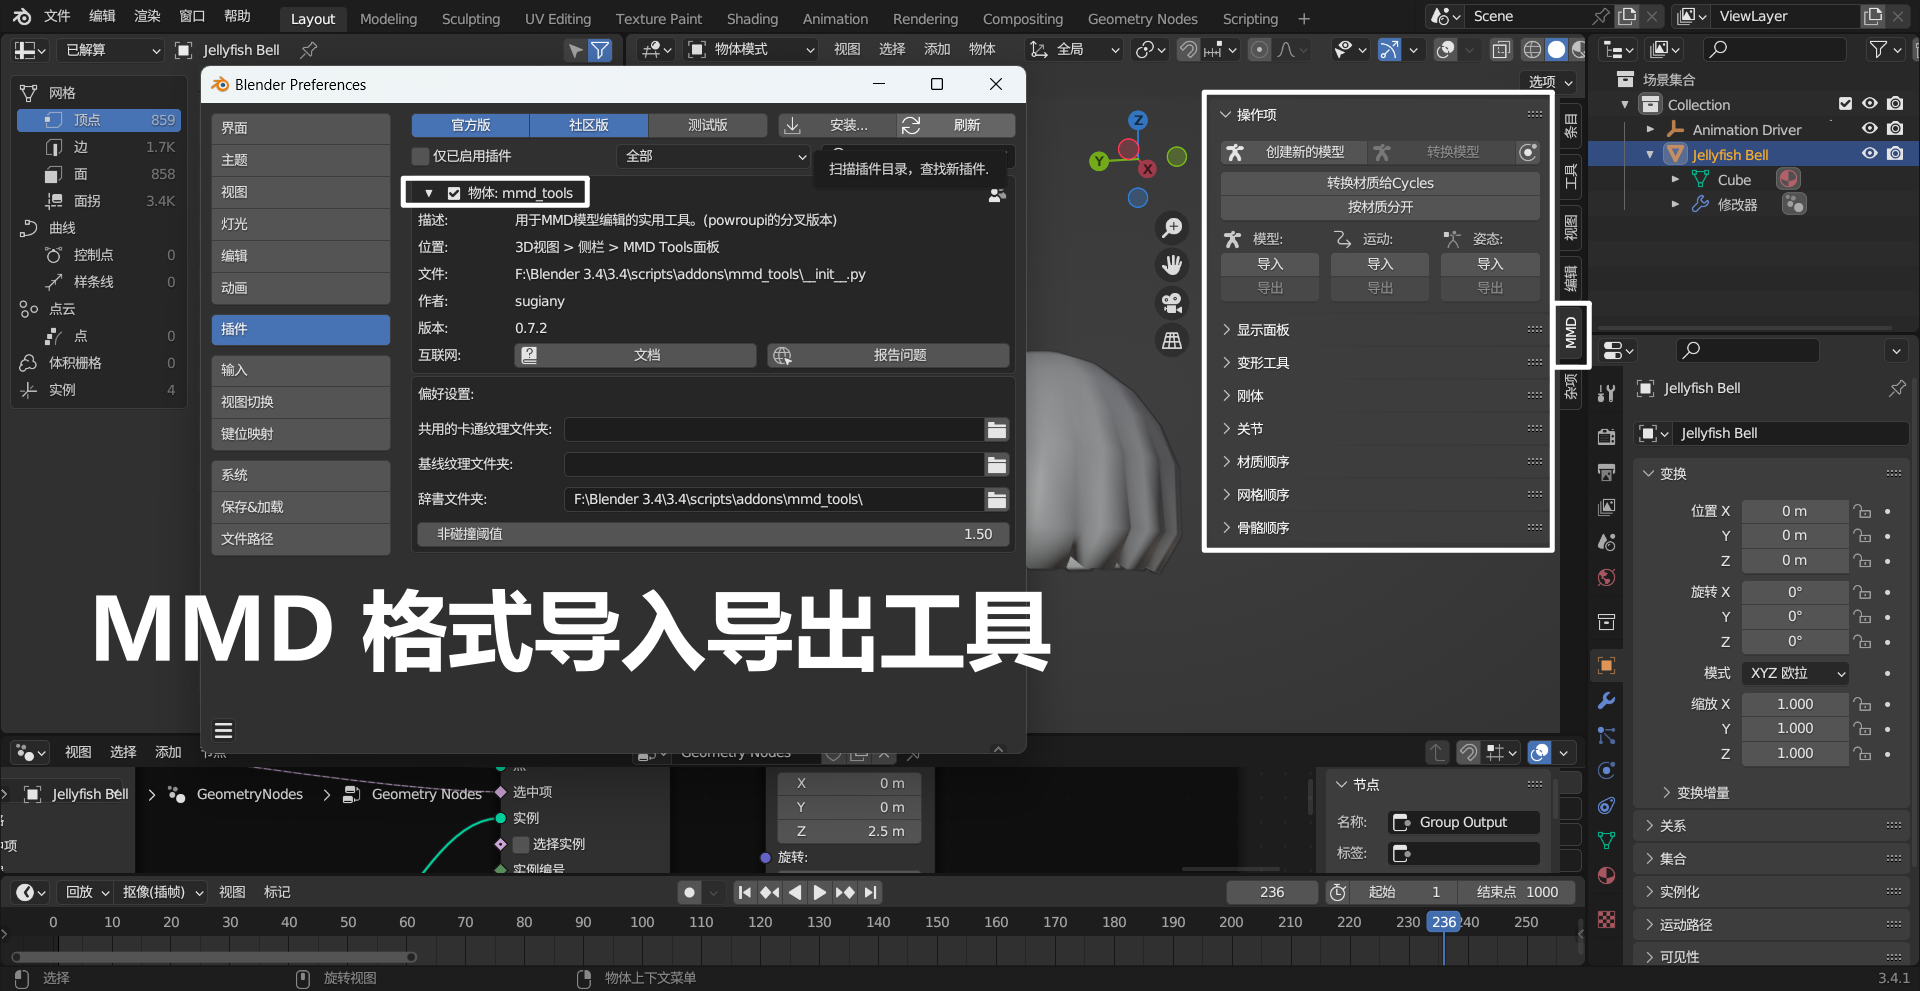
Task: Play the animation in reverse
Action: [x=795, y=892]
